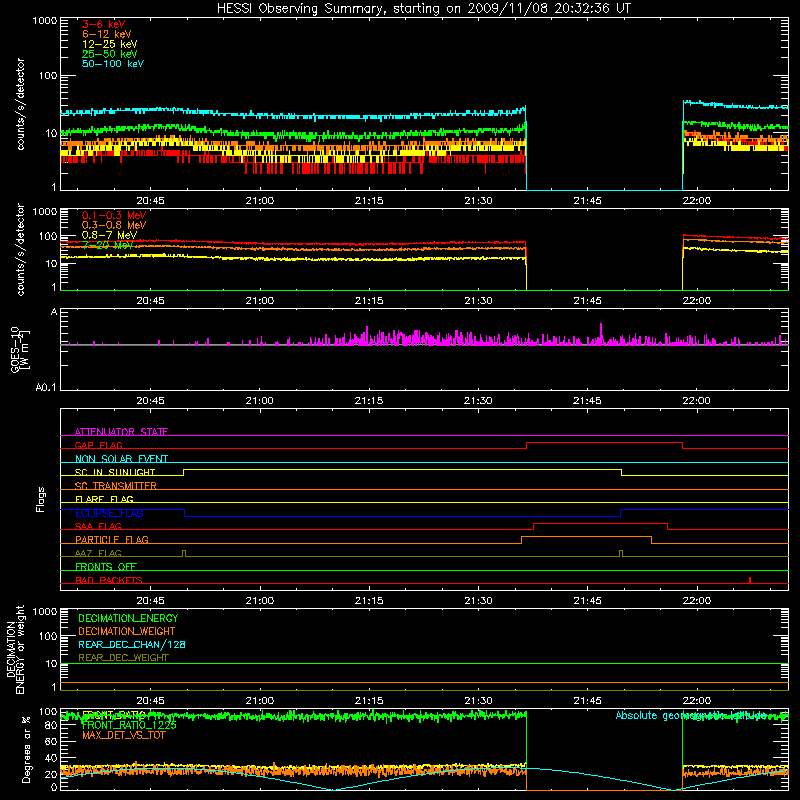Viewport: 800px width, 800px height.
Task: Click the red BAD_PACKETS spike near 22:07
Action: tap(749, 580)
